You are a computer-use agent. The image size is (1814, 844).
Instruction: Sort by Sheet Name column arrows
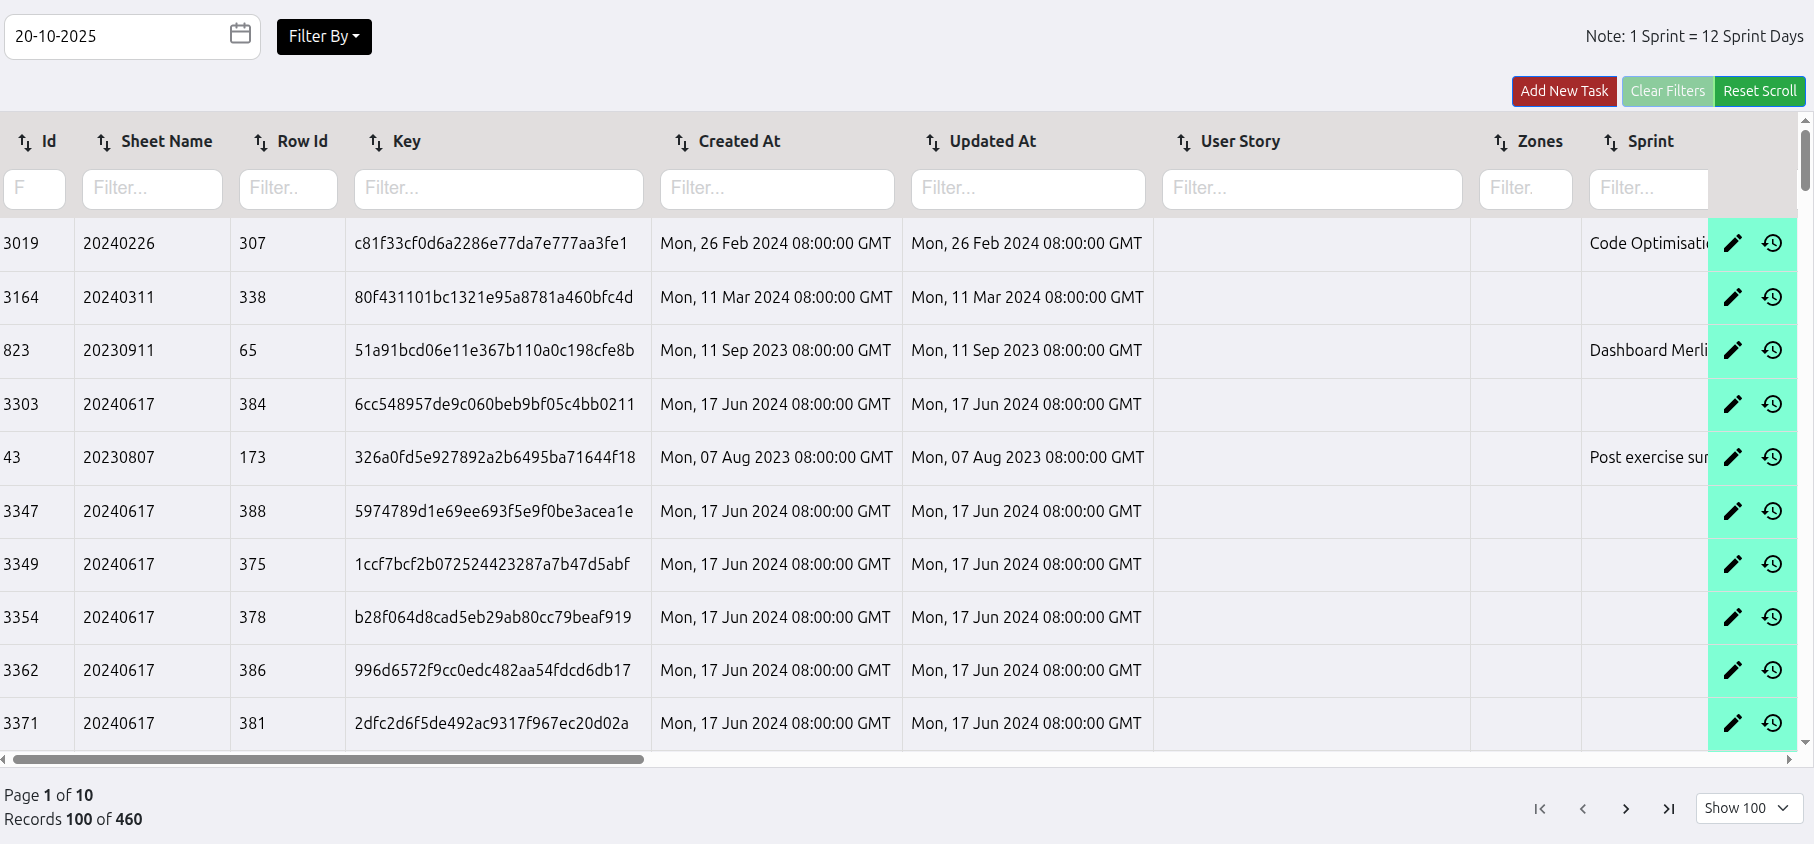click(104, 142)
